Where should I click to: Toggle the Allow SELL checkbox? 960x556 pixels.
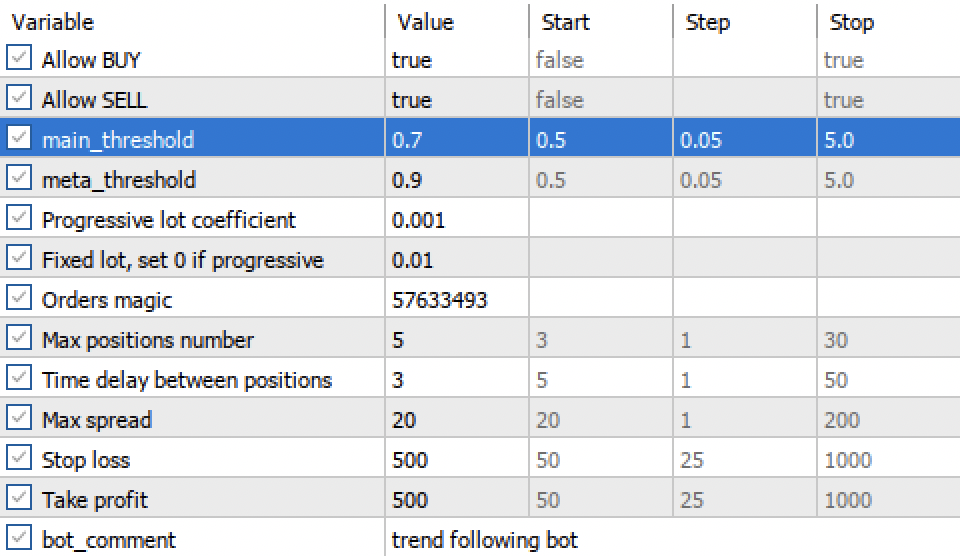pyautogui.click(x=19, y=98)
